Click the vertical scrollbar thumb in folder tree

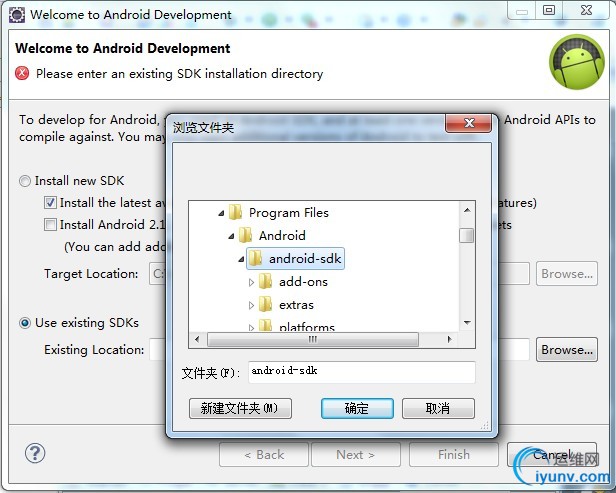[x=467, y=236]
